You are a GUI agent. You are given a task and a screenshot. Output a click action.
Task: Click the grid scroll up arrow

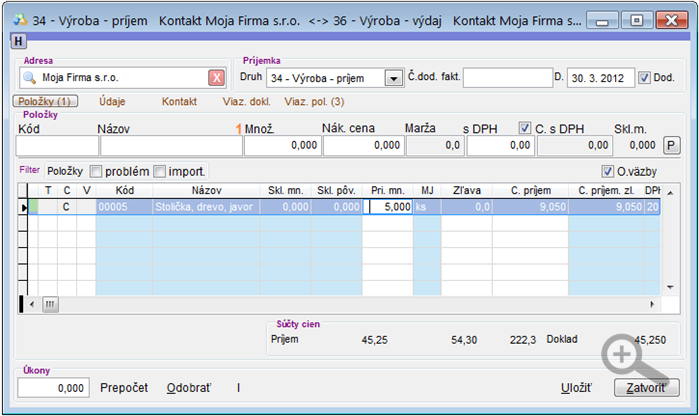tap(670, 193)
